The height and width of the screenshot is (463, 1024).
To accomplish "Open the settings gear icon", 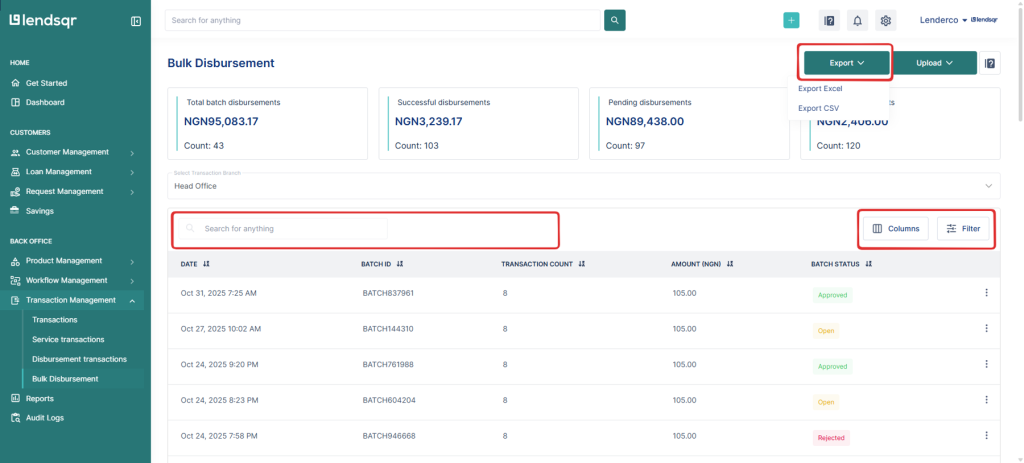I will click(885, 20).
